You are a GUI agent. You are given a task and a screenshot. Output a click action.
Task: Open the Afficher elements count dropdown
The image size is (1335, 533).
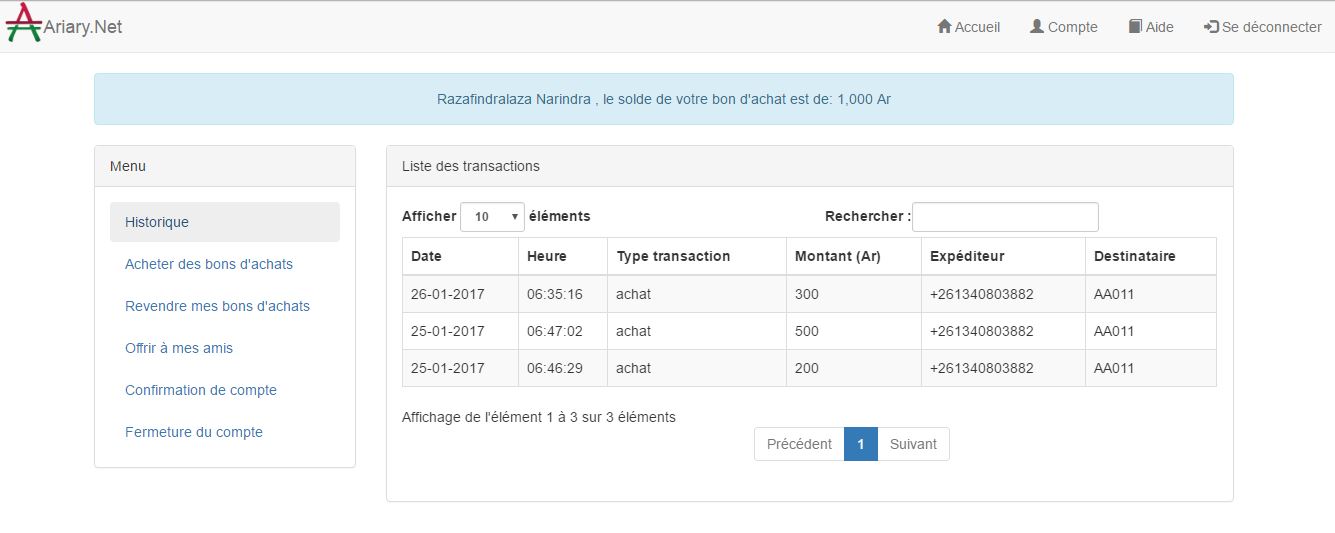492,217
